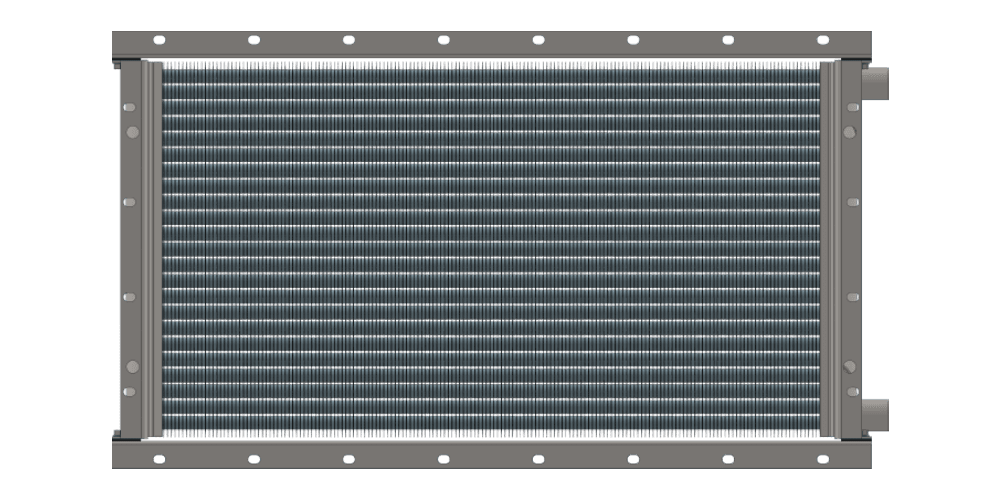Image resolution: width=1000 pixels, height=500 pixels.
Task: Select the leftmost bolt hole on top flange
Action: click(x=158, y=40)
